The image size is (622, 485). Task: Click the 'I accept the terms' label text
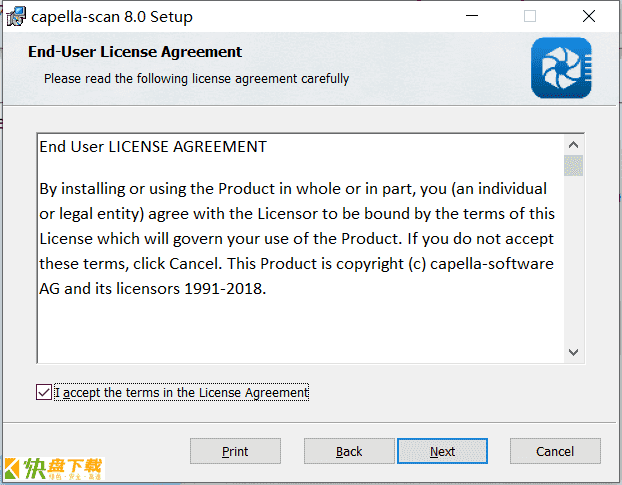point(181,392)
